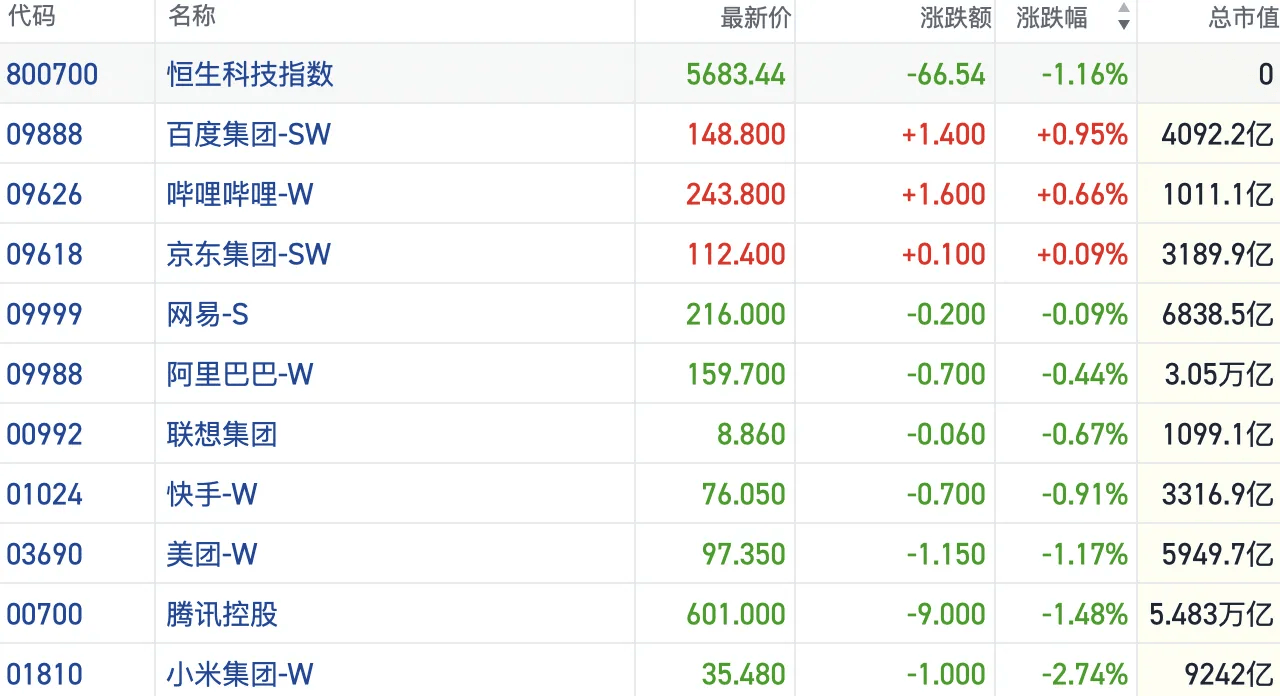Sort descending using the down arrow beside 涨跌幅
The image size is (1280, 696).
coord(1125,24)
